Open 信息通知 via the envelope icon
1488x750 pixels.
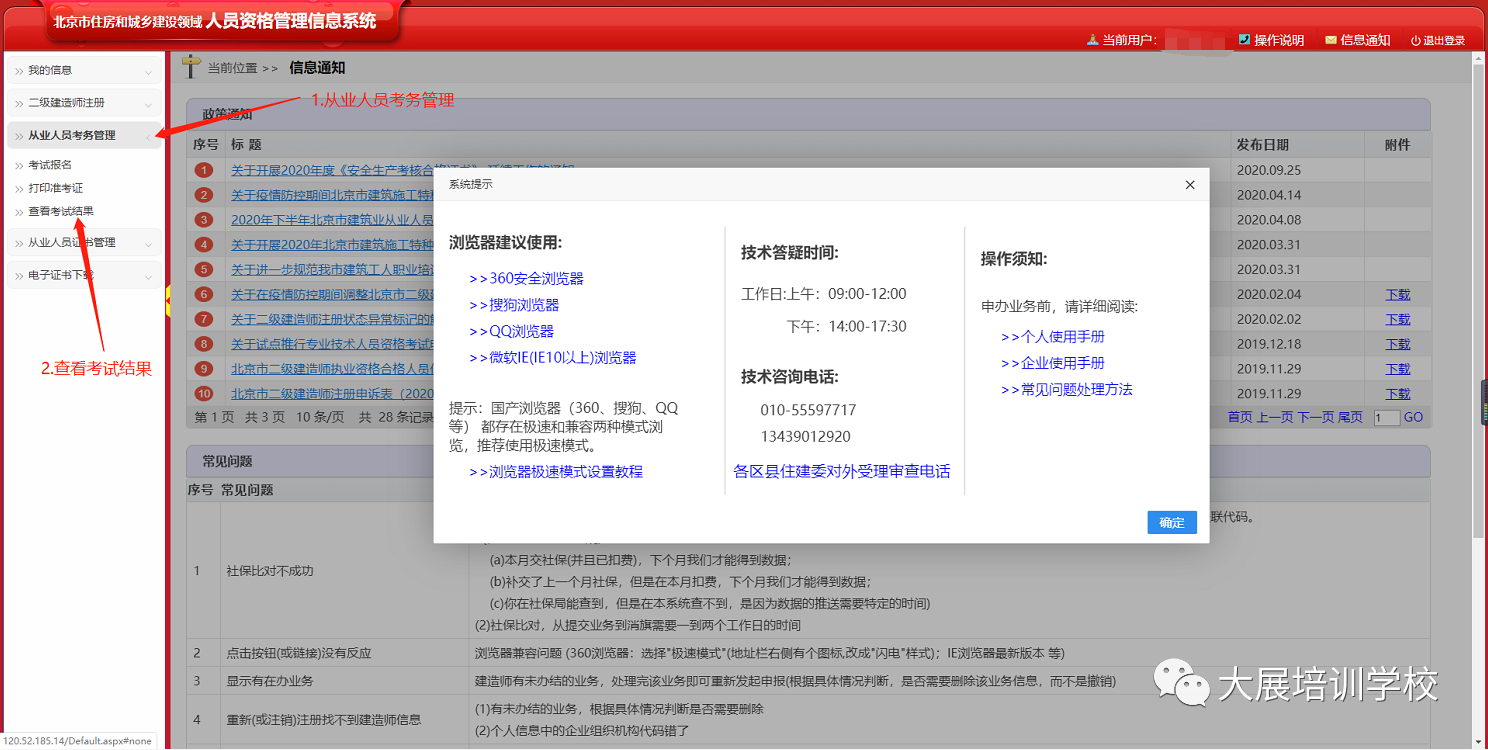tap(1331, 40)
